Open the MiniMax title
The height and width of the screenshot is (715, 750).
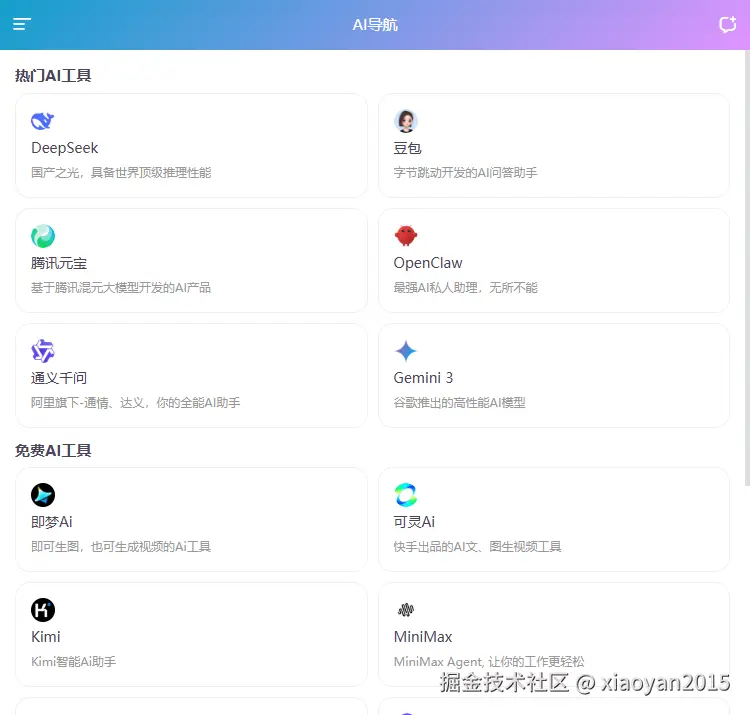point(423,637)
